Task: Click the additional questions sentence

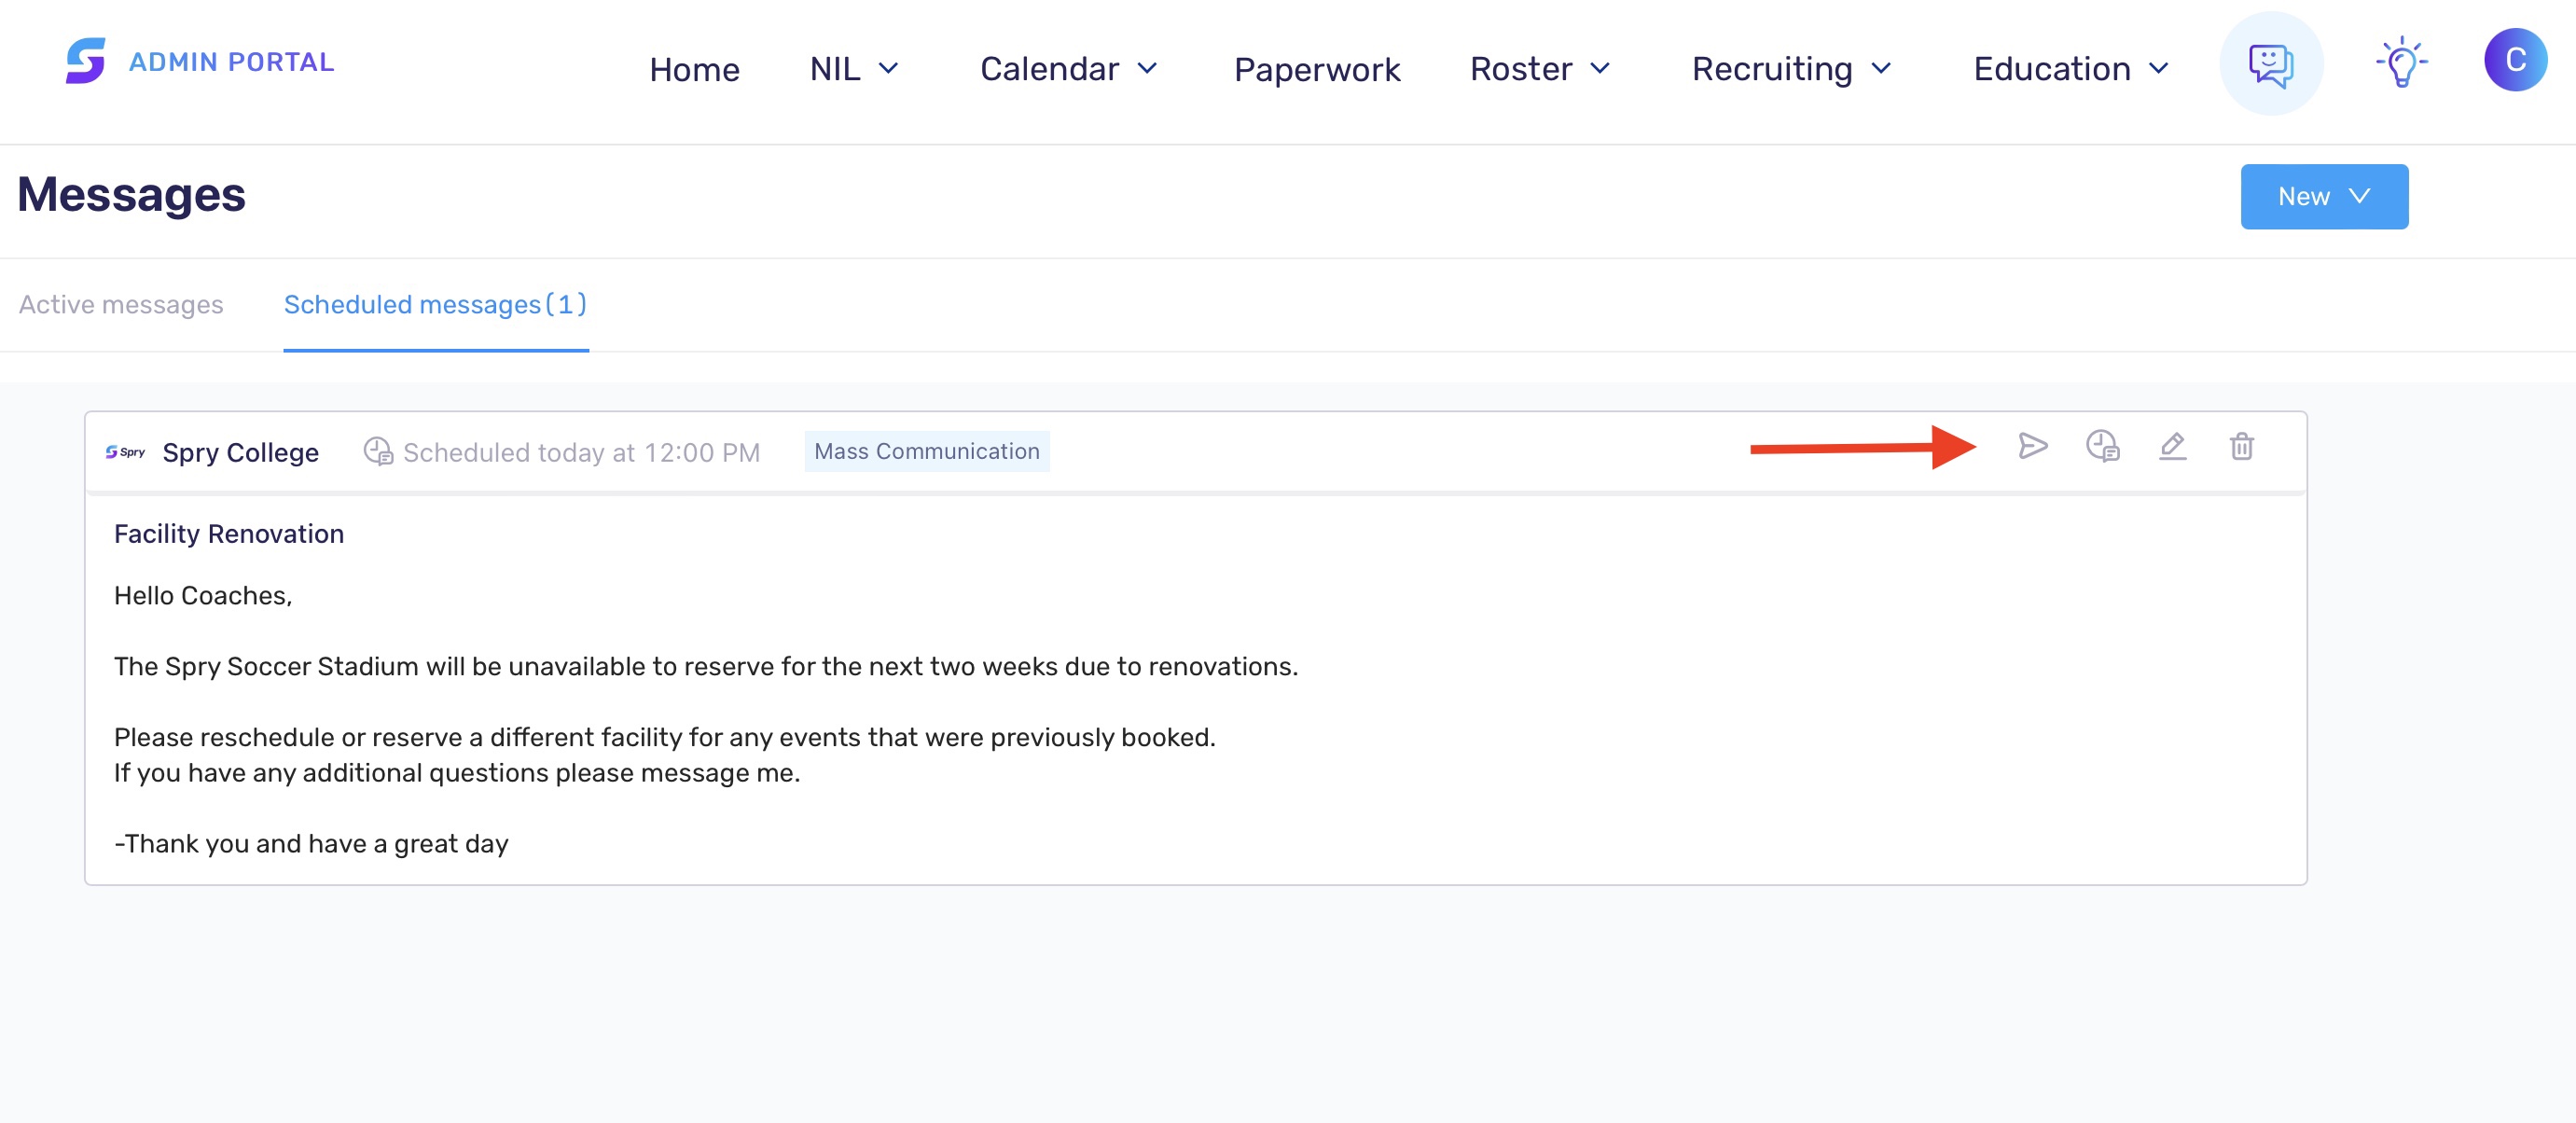Action: (457, 773)
